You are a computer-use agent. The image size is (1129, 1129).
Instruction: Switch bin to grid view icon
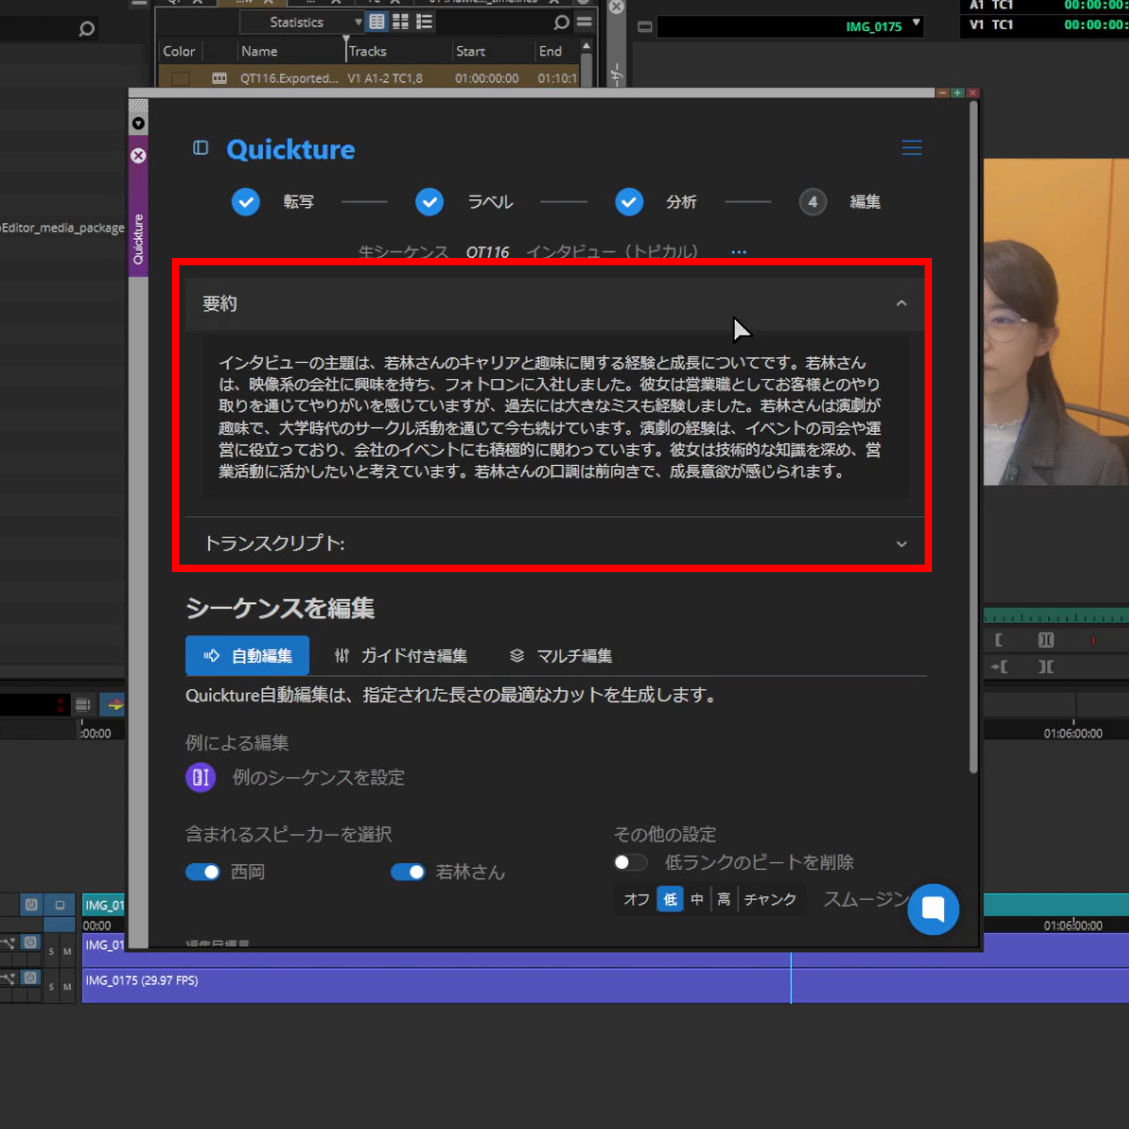[x=398, y=22]
